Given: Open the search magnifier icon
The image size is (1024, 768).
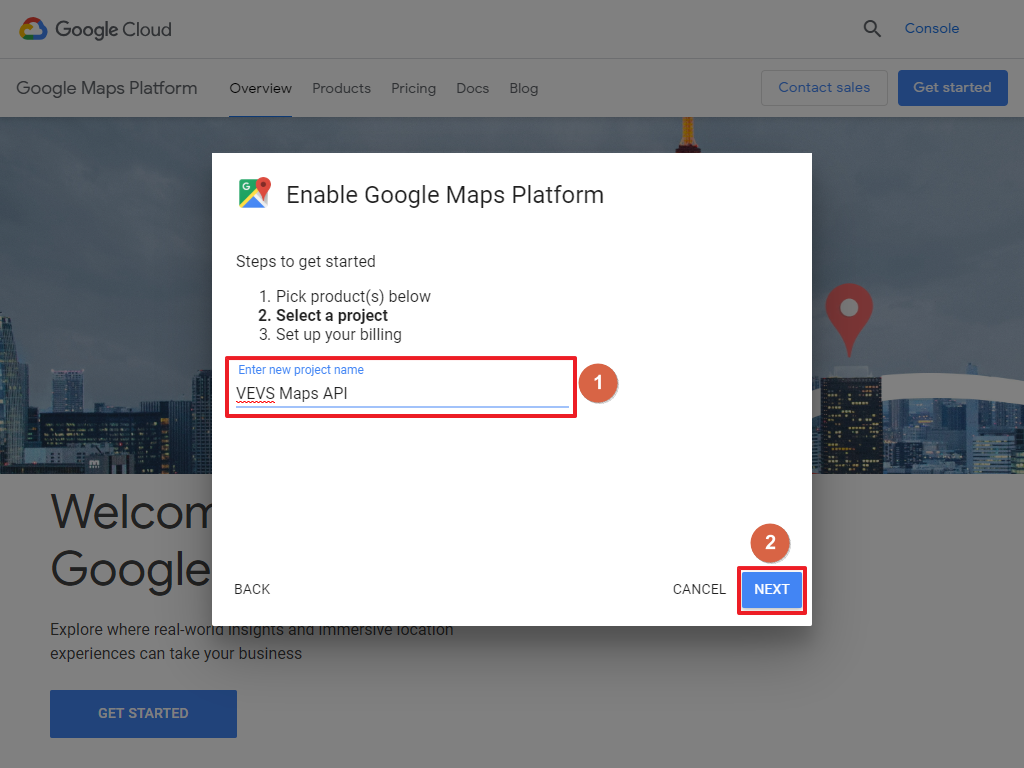Looking at the screenshot, I should (872, 28).
